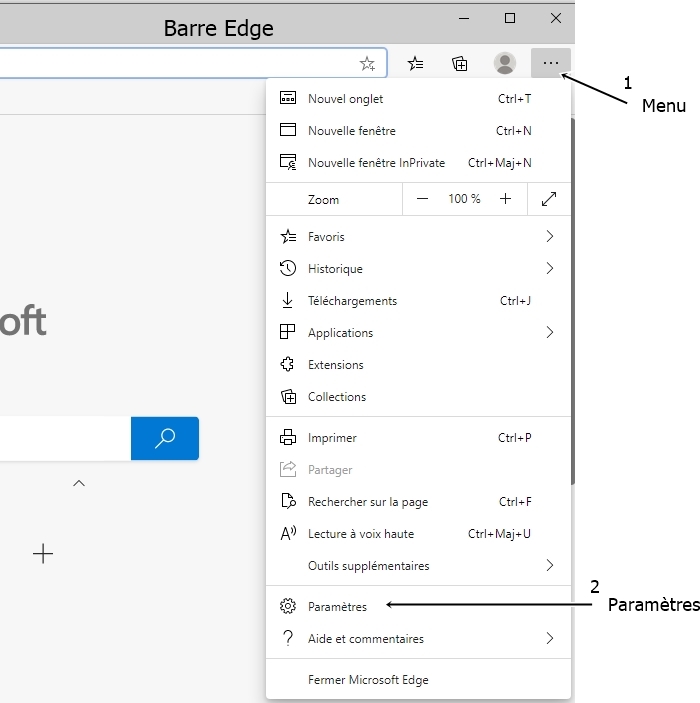Click the Ctrl+Maj+U shortcut text
This screenshot has width=700, height=703.
coord(500,534)
